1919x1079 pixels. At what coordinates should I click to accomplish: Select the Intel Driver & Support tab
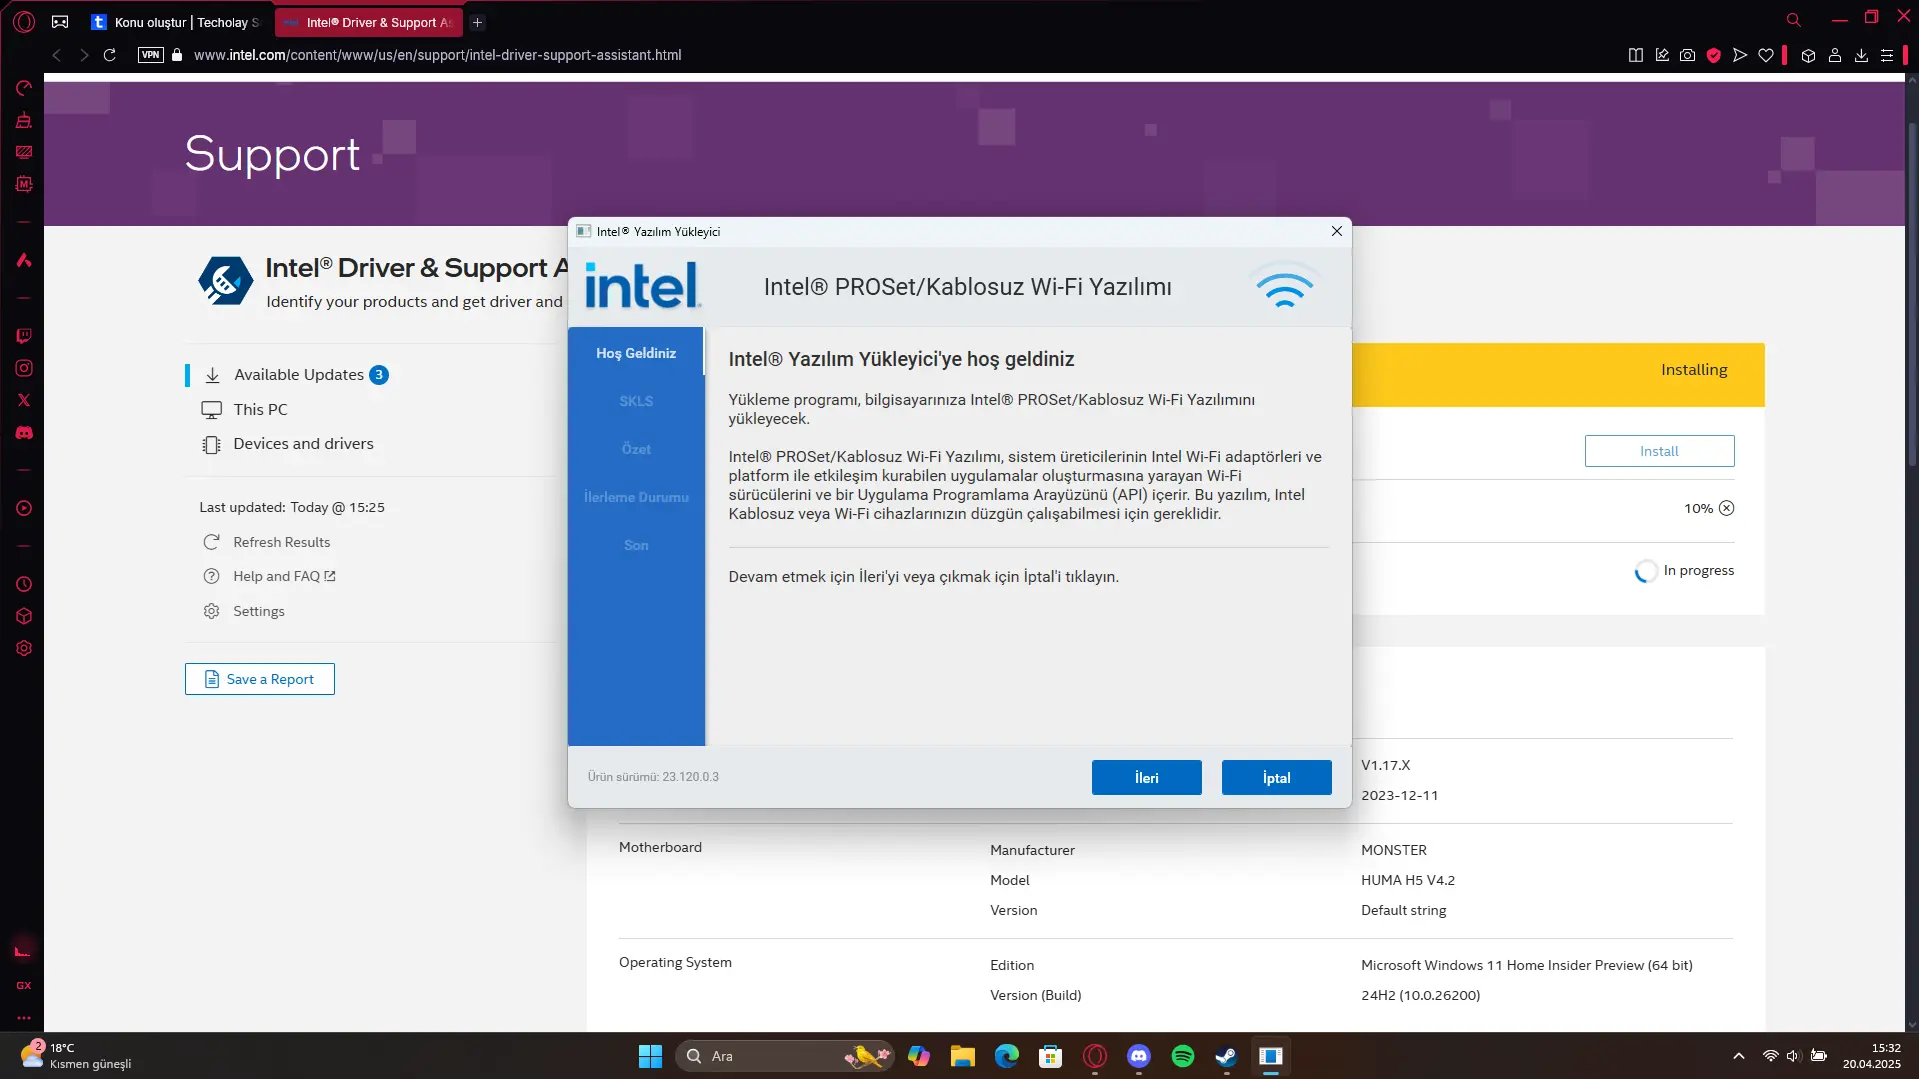[368, 22]
